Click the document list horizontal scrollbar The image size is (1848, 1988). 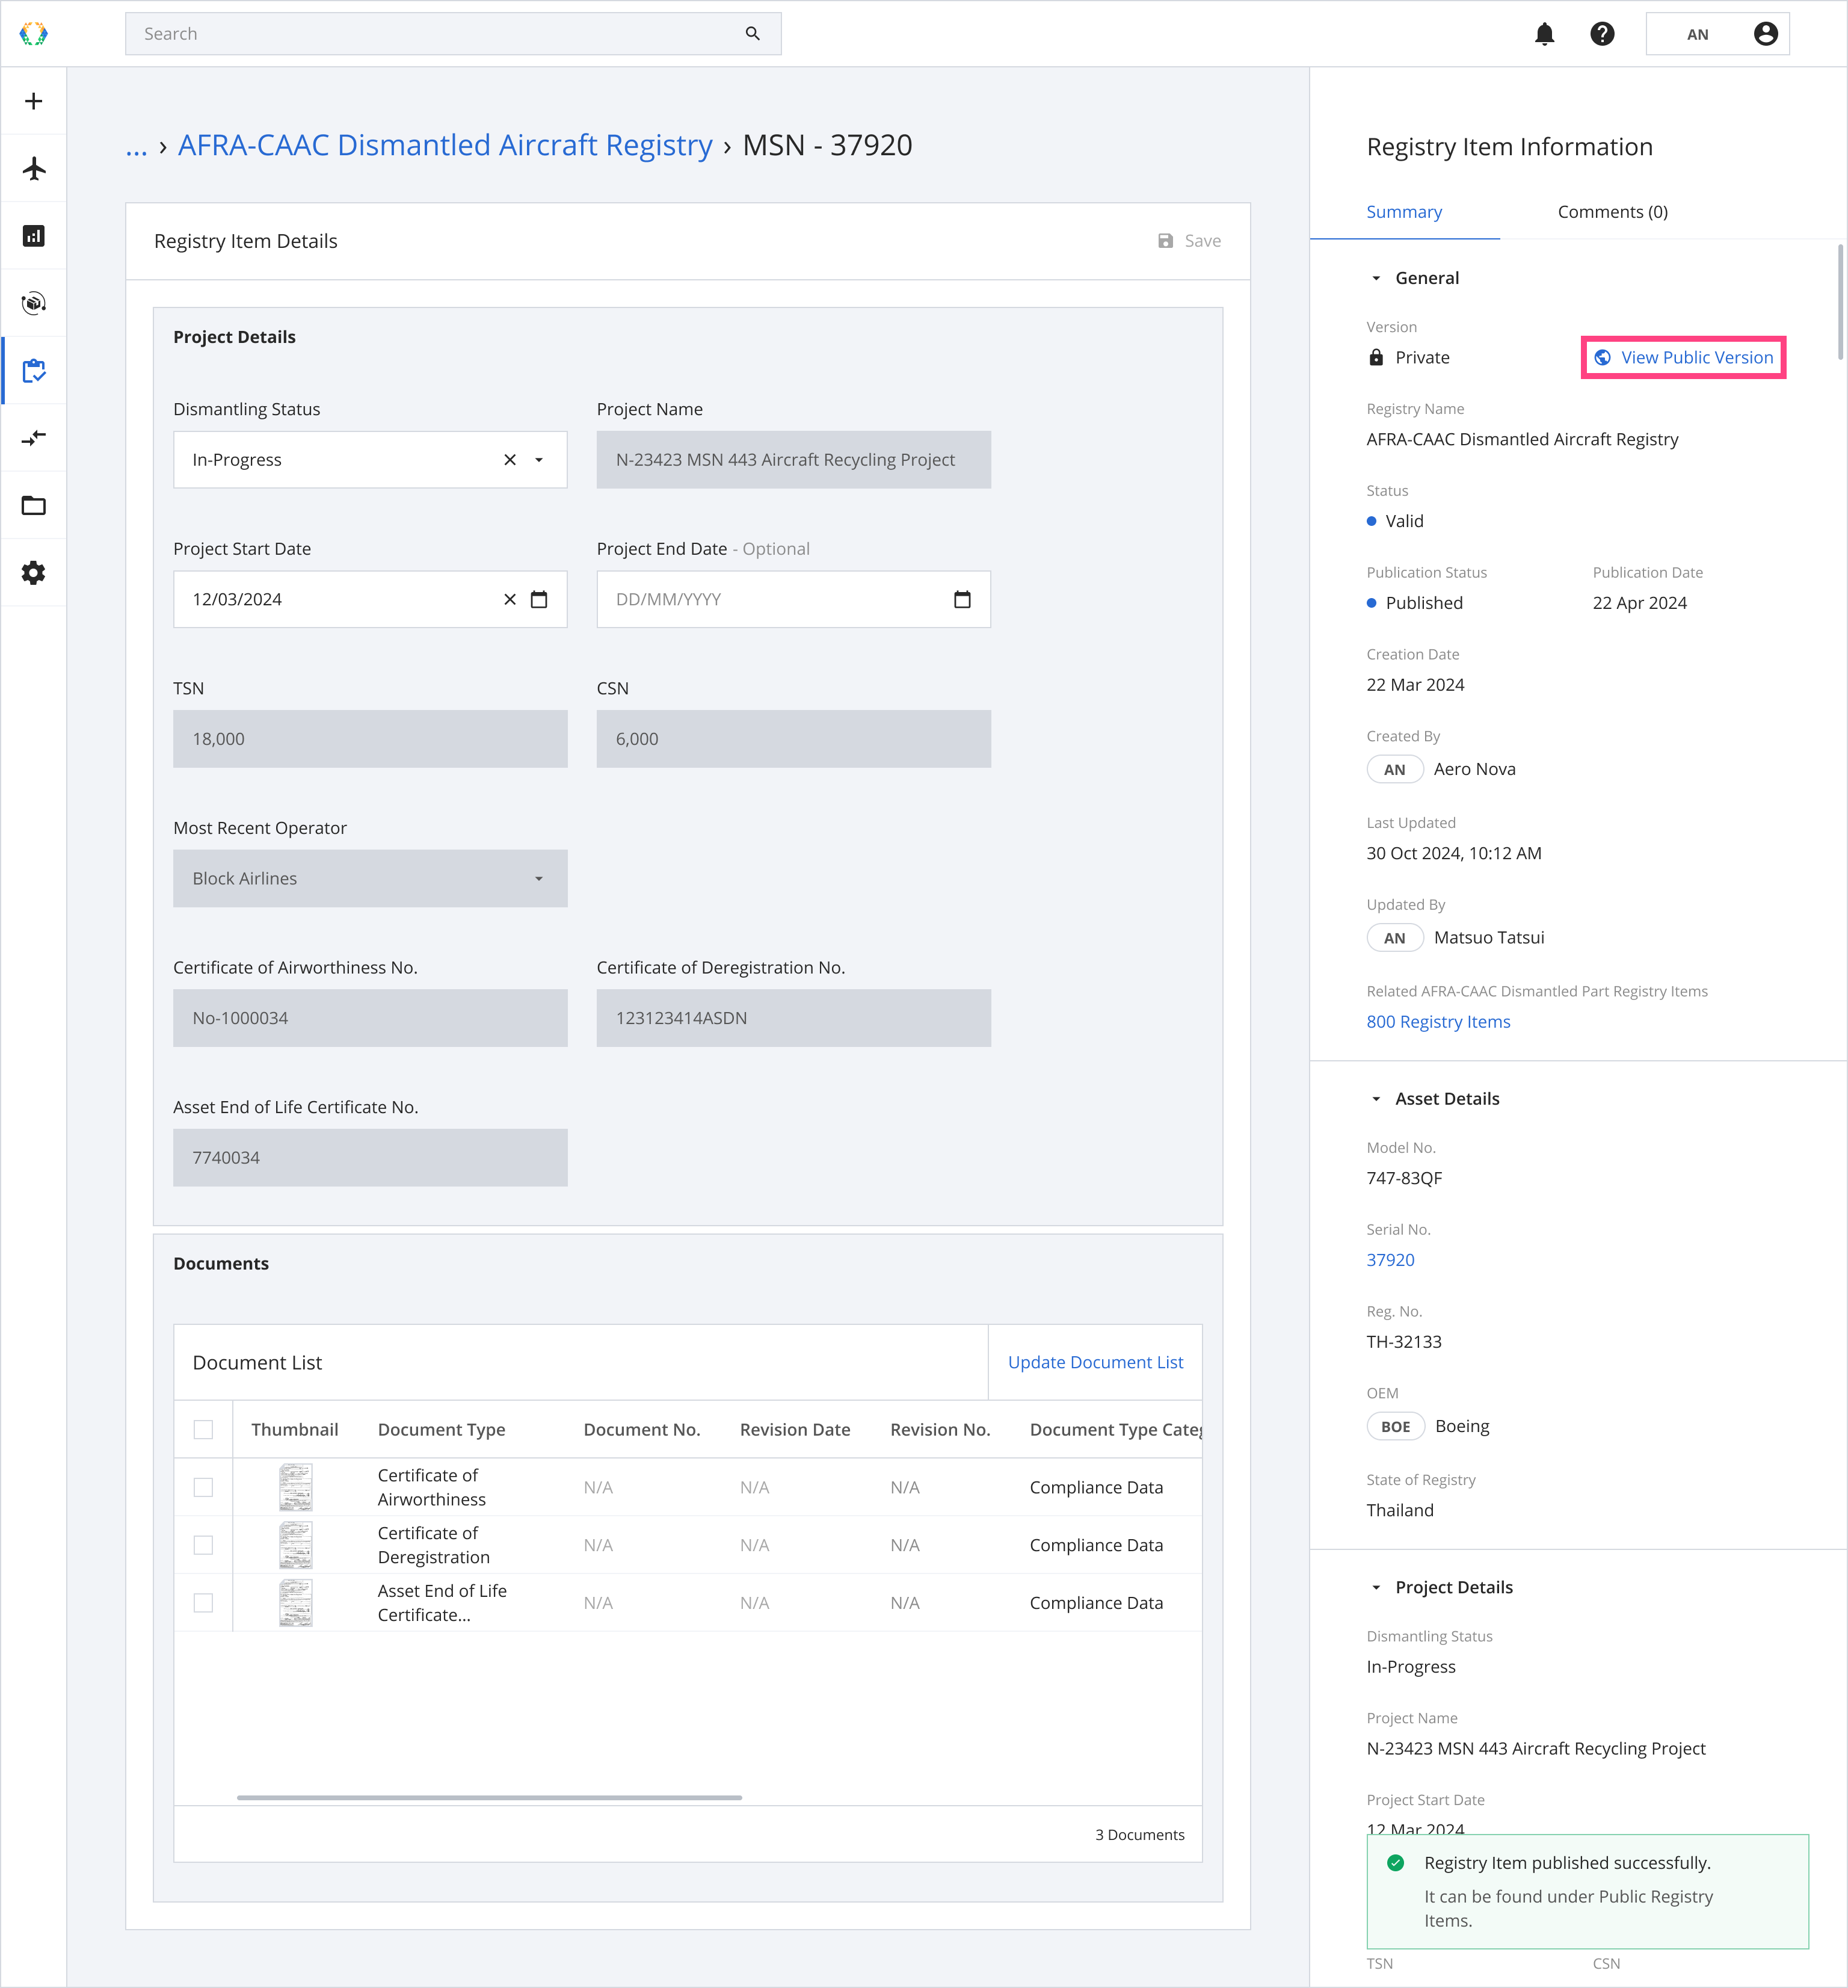(489, 1797)
